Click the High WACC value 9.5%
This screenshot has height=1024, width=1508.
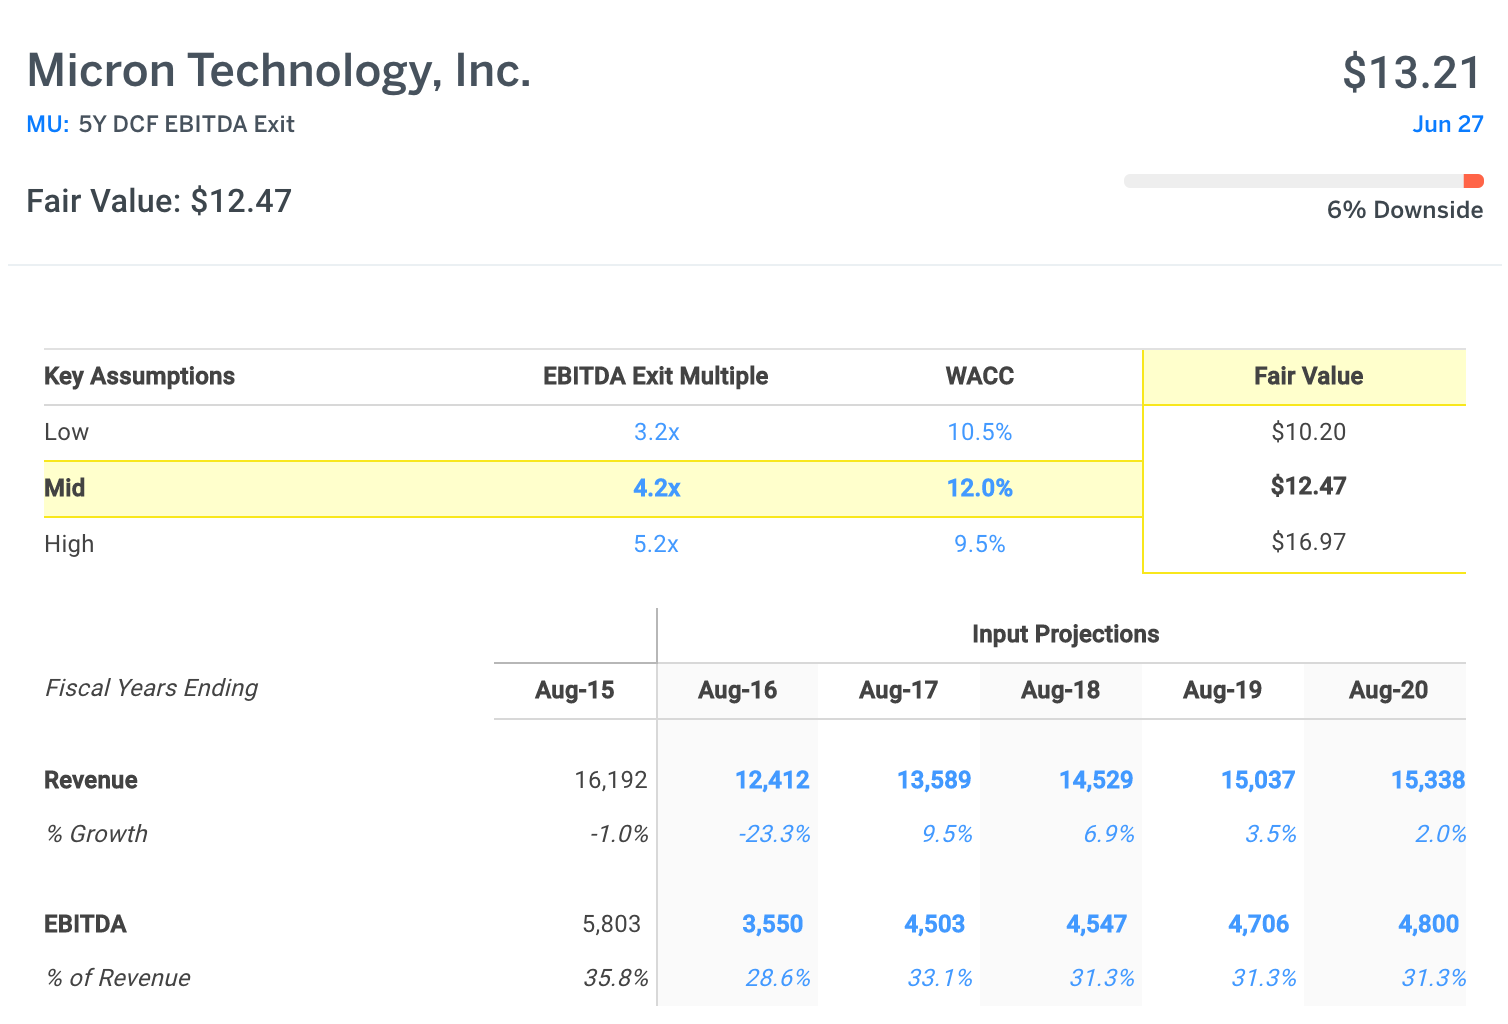tap(980, 544)
